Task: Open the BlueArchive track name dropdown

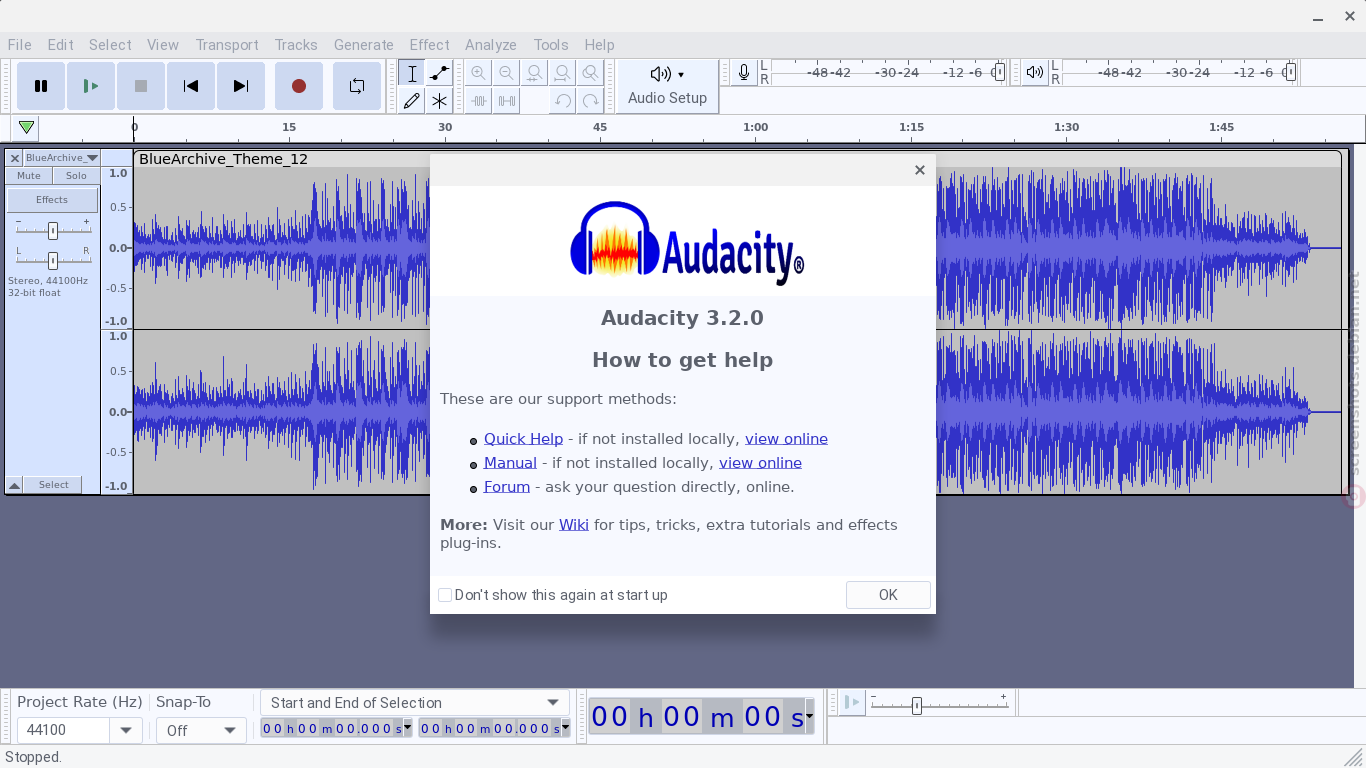Action: [x=61, y=158]
